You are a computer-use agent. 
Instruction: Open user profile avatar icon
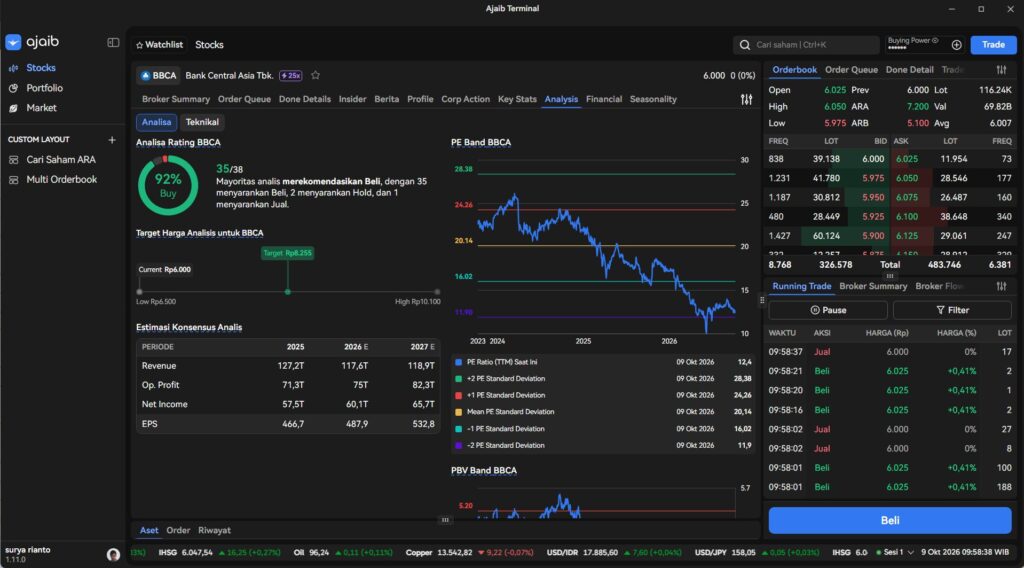coord(113,554)
